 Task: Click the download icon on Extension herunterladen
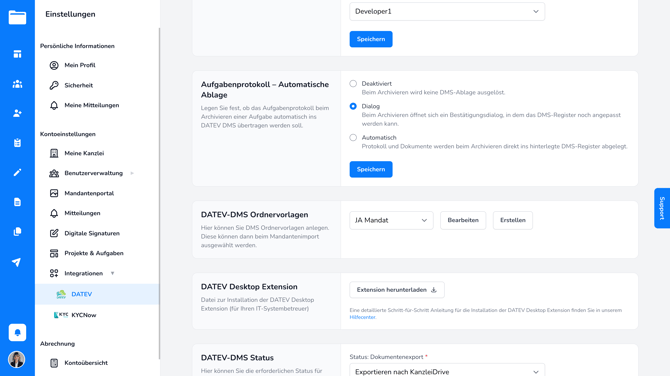pyautogui.click(x=434, y=290)
